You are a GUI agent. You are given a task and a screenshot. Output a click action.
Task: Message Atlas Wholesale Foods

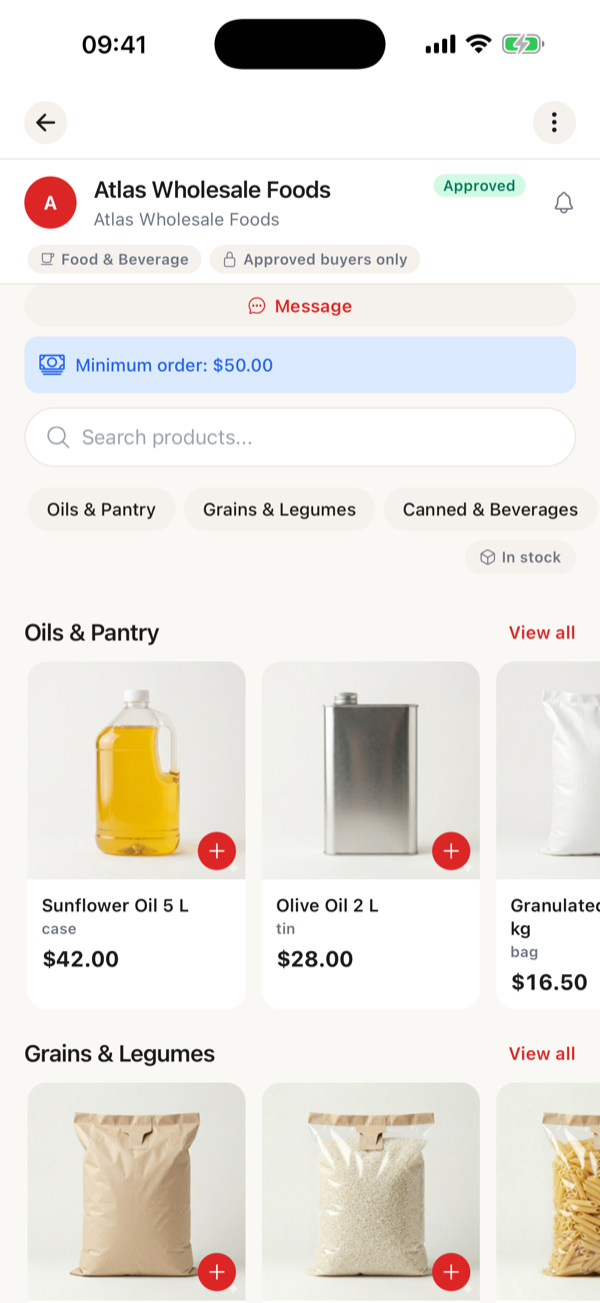tap(300, 306)
